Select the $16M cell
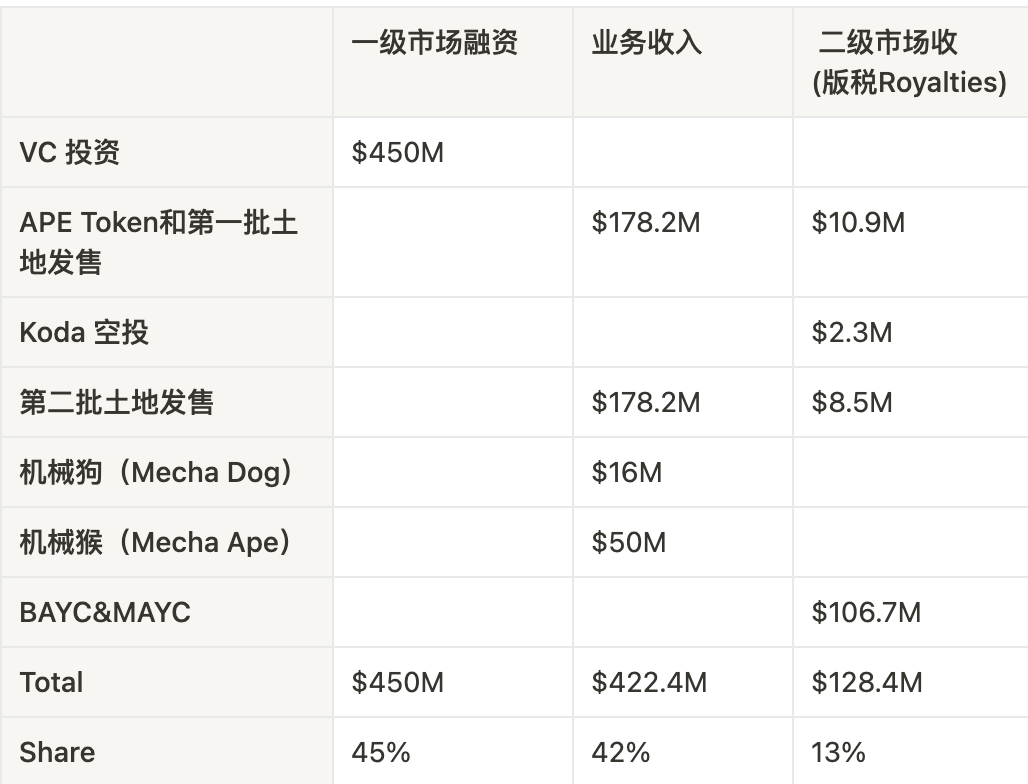This screenshot has width=1028, height=784. (x=626, y=472)
